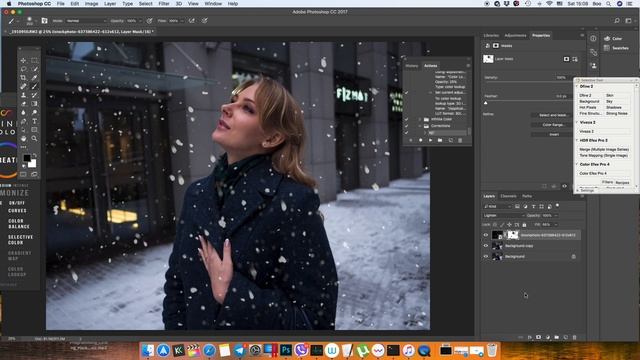Viewport: 640px width, 360px height.
Task: Select the Eraser tool
Action: (23, 104)
